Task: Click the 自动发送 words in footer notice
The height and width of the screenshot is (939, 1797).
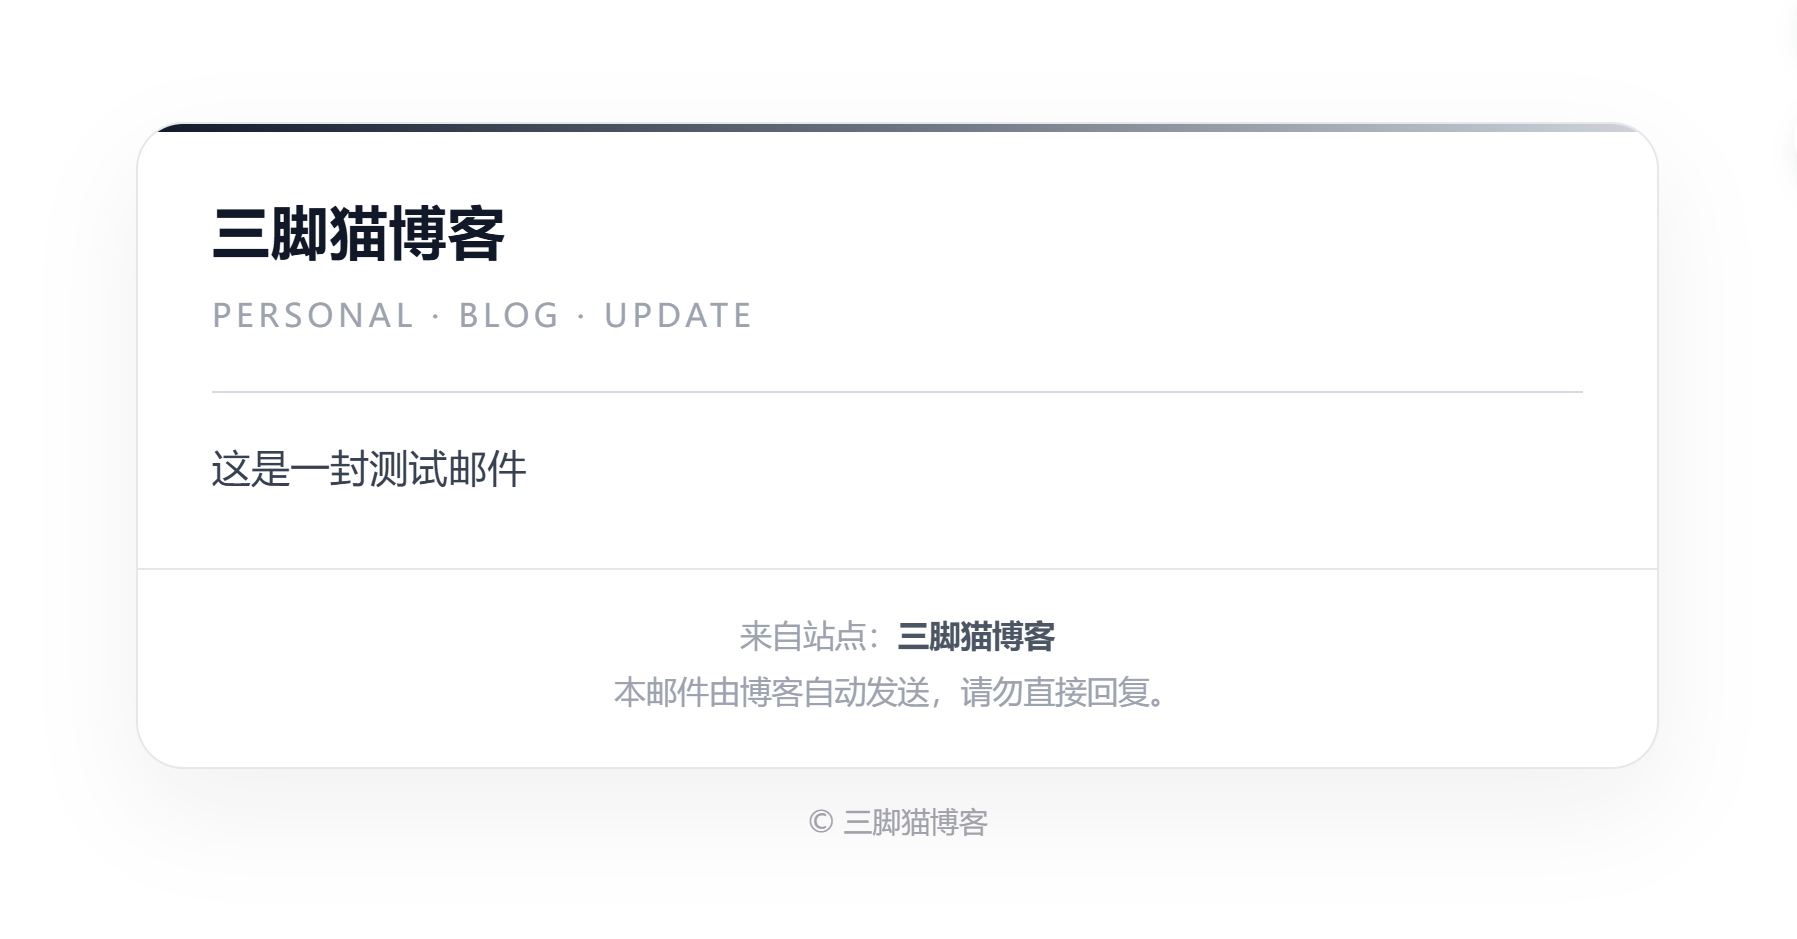Action: [866, 692]
